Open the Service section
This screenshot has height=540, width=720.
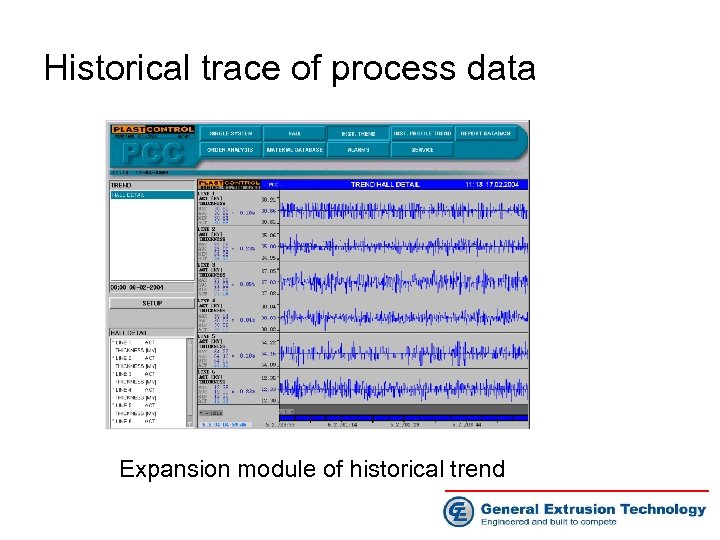422,150
